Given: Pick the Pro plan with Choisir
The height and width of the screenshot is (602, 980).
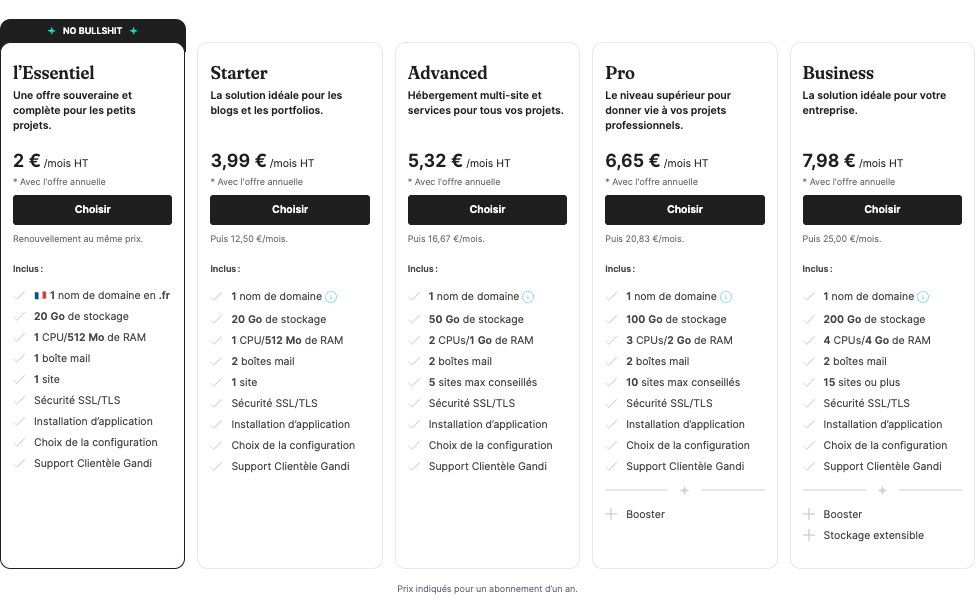Looking at the screenshot, I should [x=685, y=210].
